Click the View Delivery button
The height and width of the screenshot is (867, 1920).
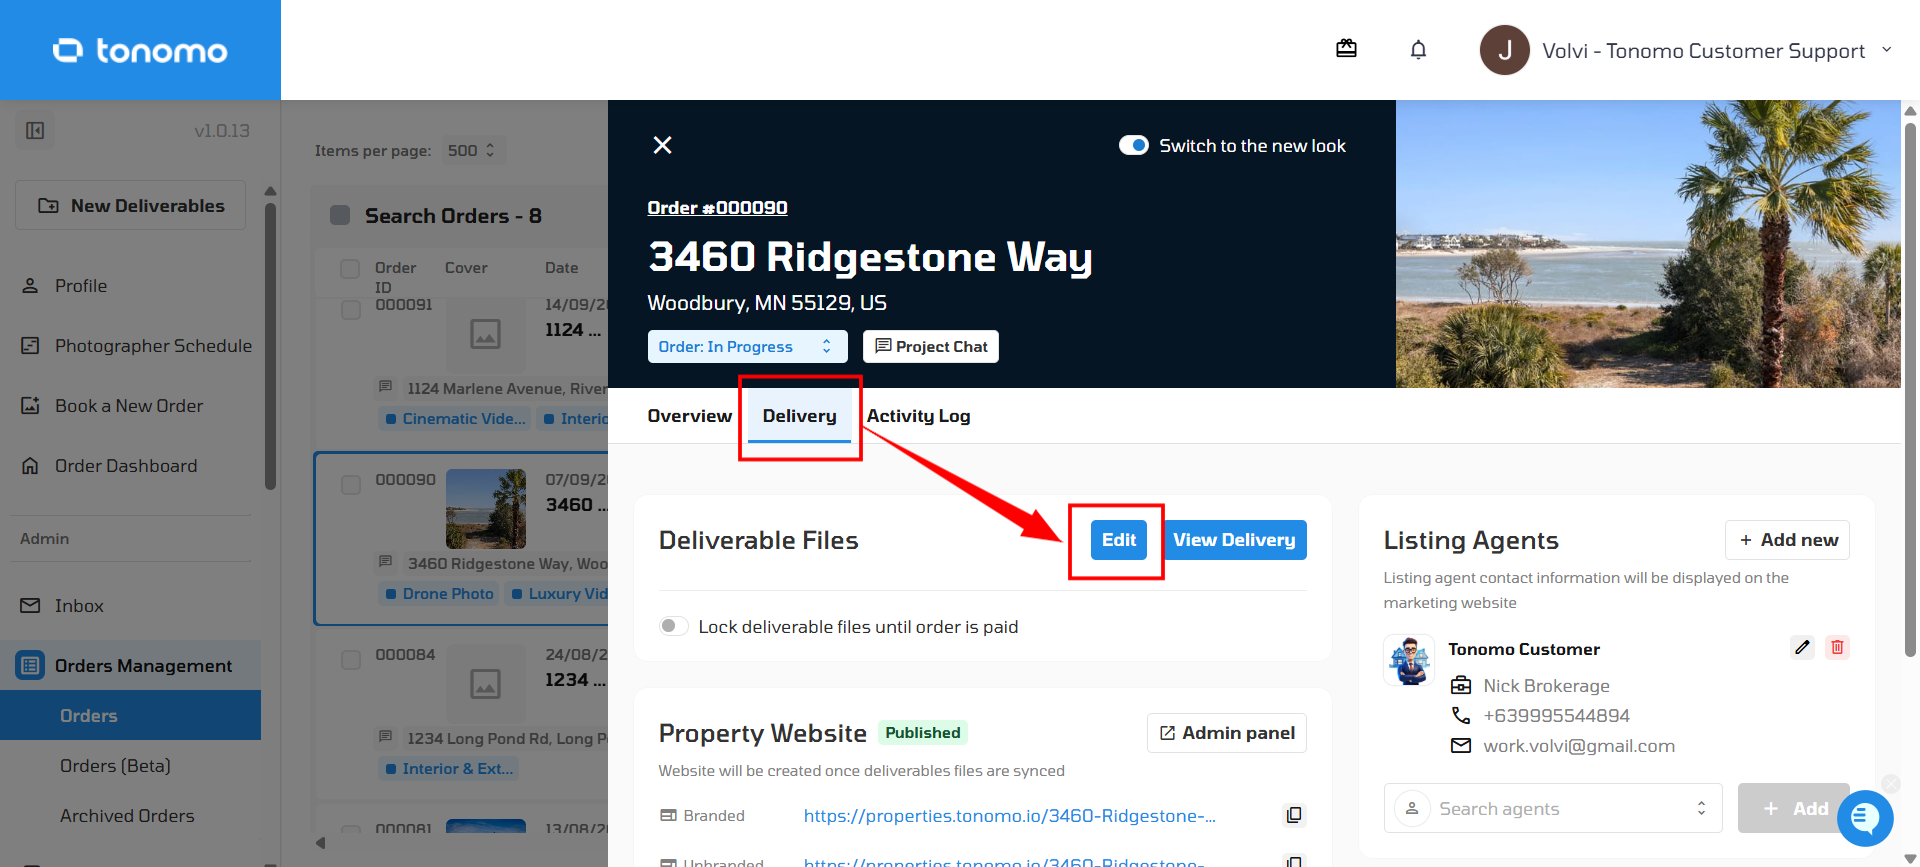[x=1235, y=540]
